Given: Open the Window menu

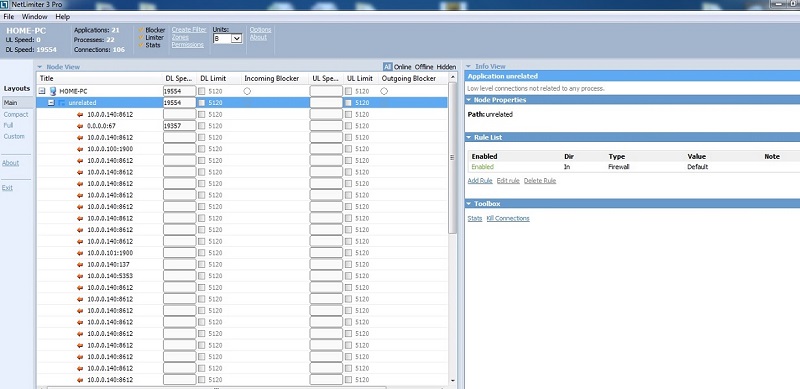Looking at the screenshot, I should click(34, 17).
